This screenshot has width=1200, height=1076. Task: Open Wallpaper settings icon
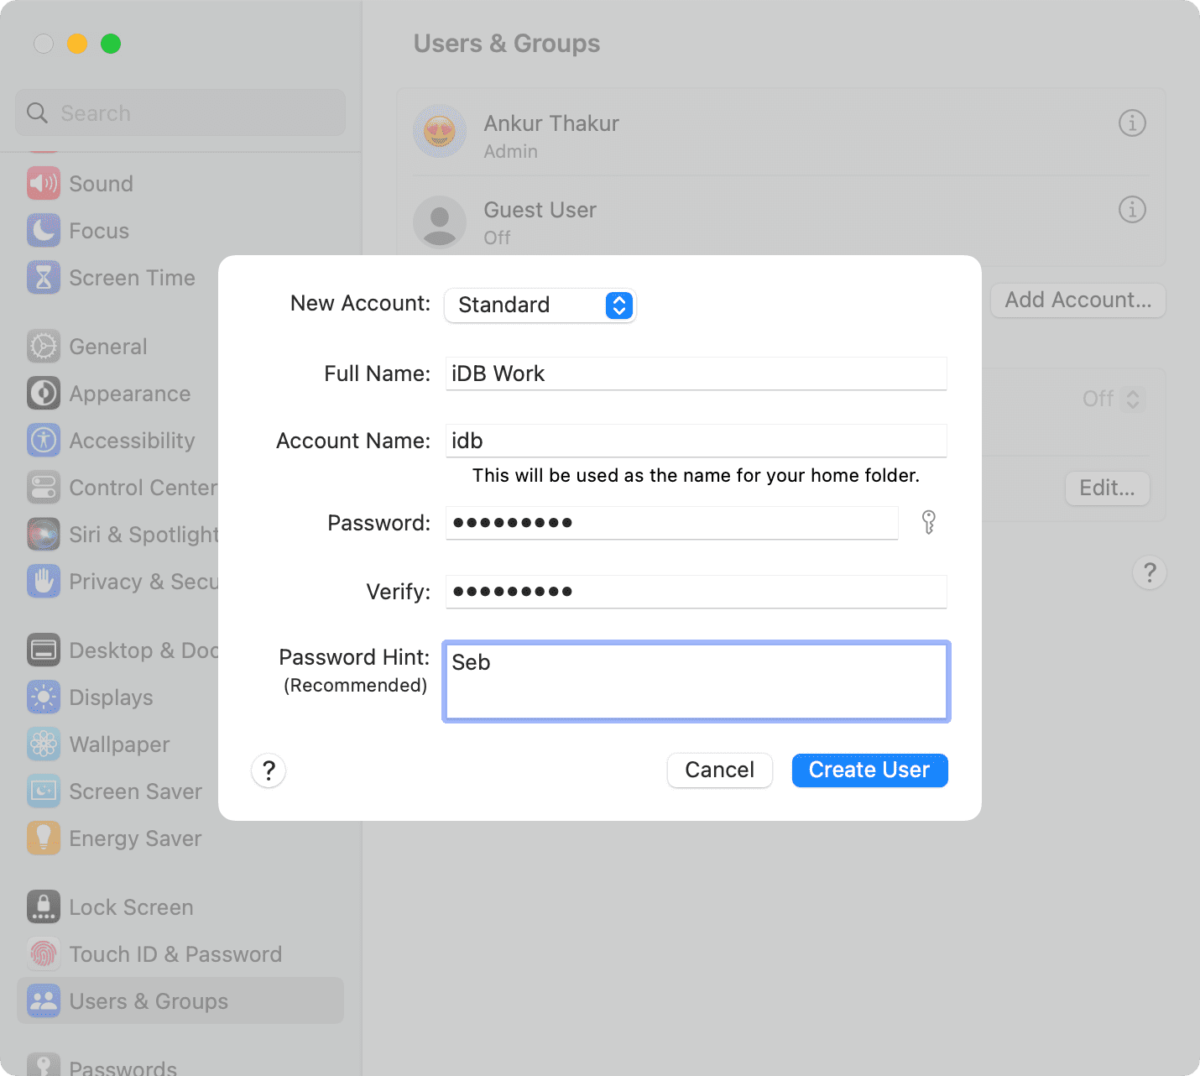(43, 745)
